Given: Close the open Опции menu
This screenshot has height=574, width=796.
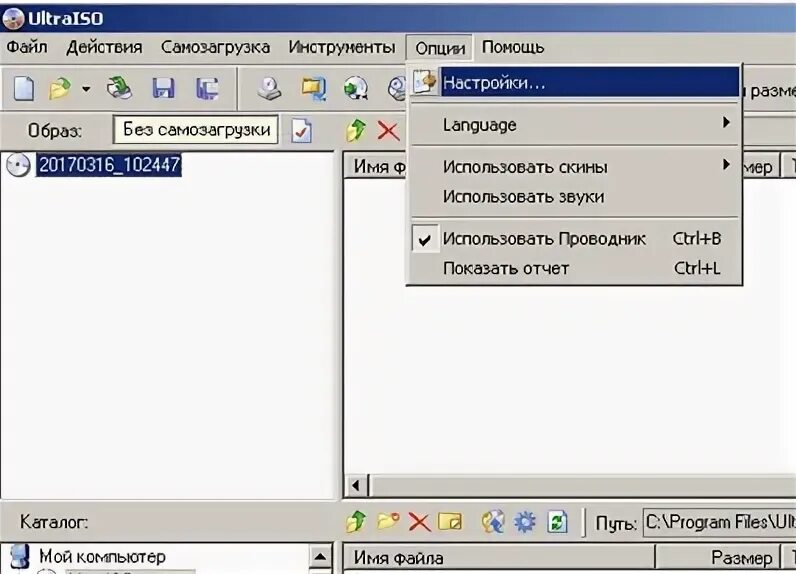Looking at the screenshot, I should point(440,48).
